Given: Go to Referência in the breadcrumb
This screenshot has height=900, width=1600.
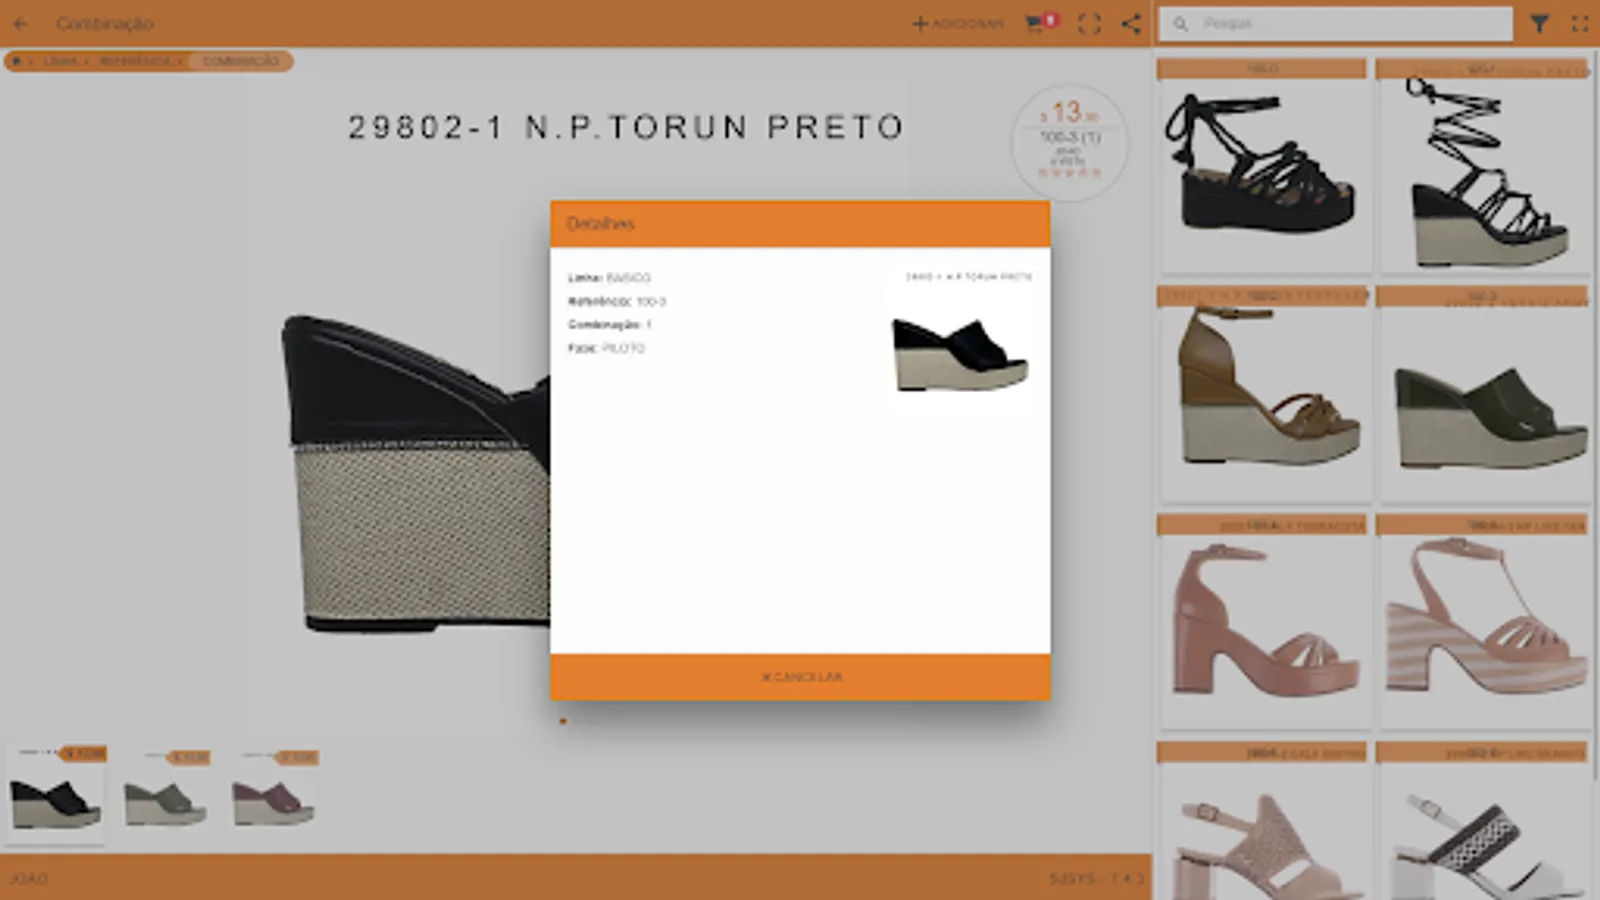Looking at the screenshot, I should pos(135,61).
